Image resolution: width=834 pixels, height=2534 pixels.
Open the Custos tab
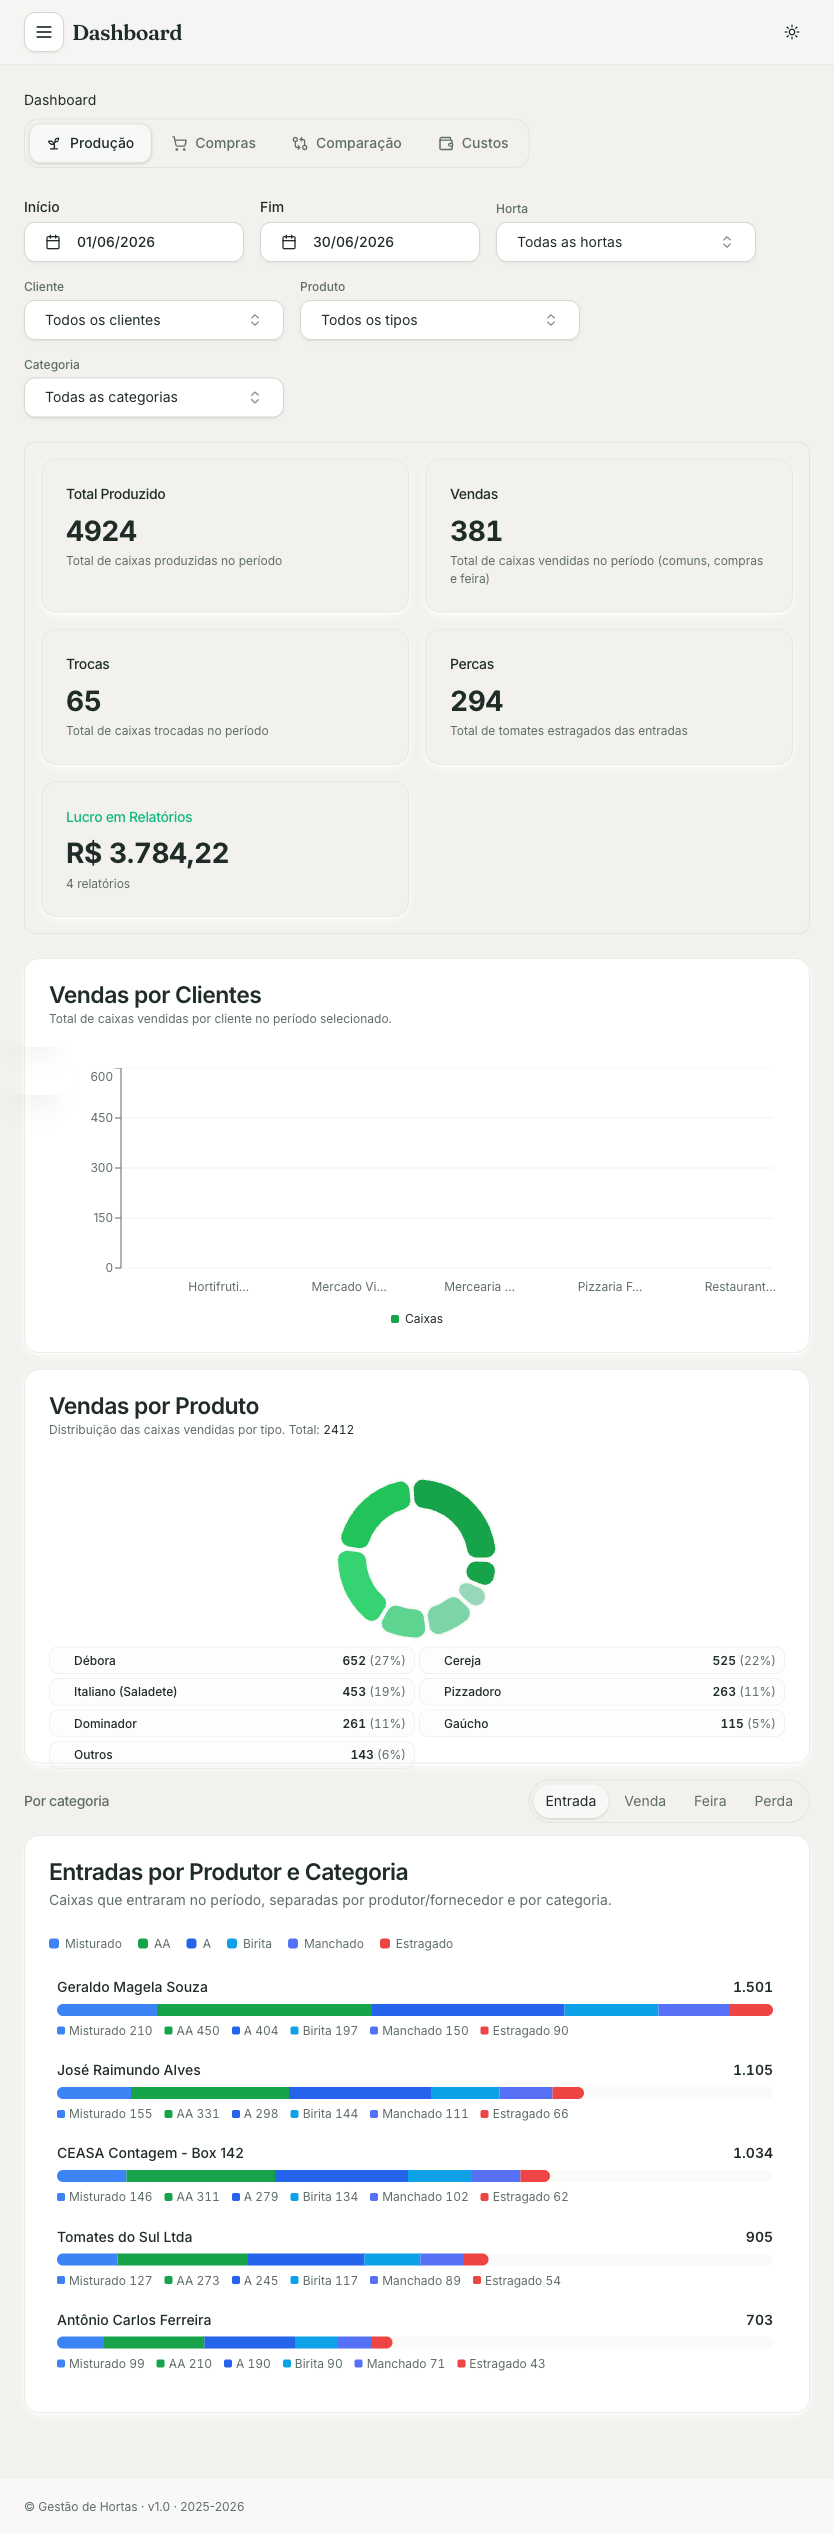point(473,143)
